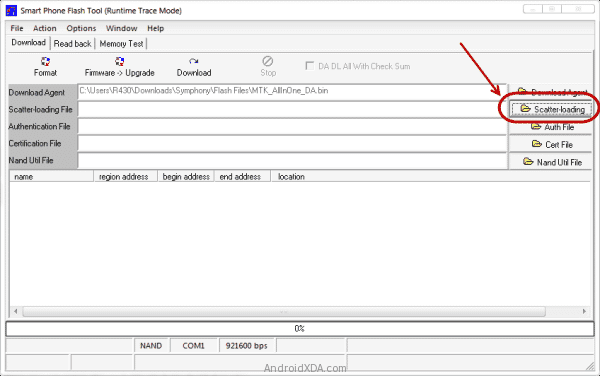
Task: Click the Stop toolbar icon
Action: pyautogui.click(x=267, y=61)
